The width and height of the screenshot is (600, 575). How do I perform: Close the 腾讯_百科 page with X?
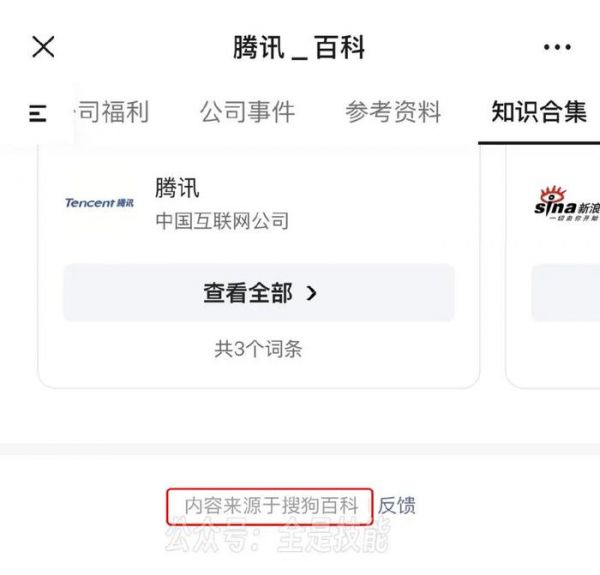point(43,47)
